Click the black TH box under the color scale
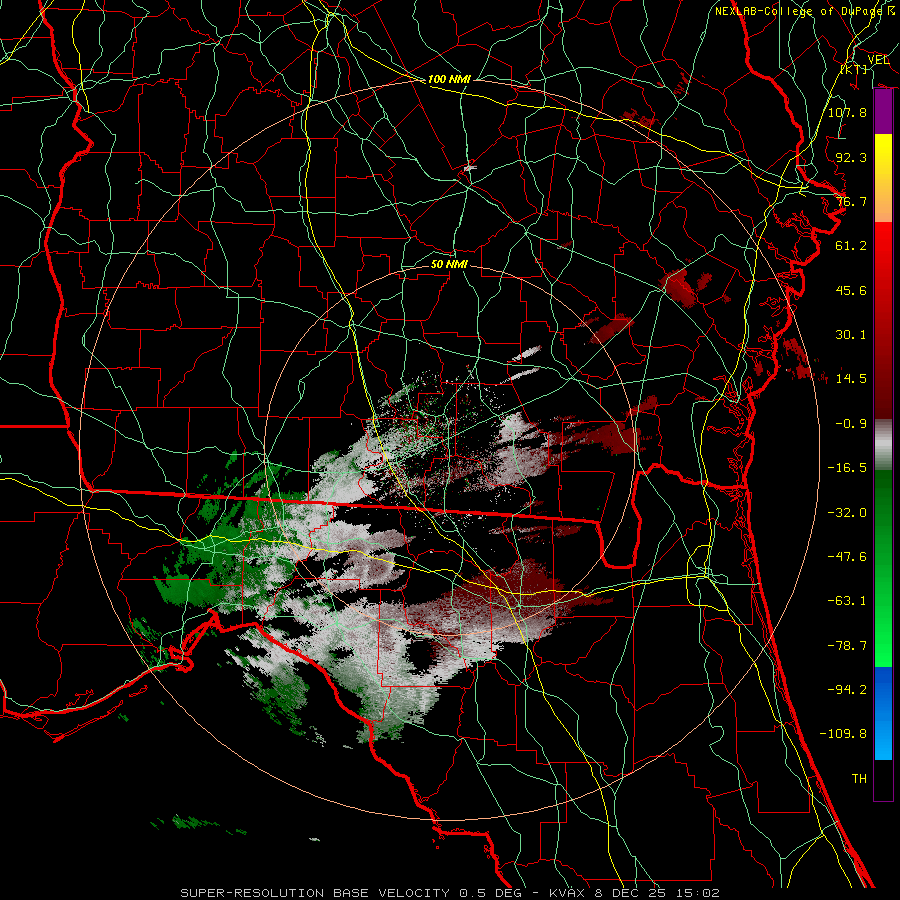Screen dimensions: 900x900 (883, 780)
